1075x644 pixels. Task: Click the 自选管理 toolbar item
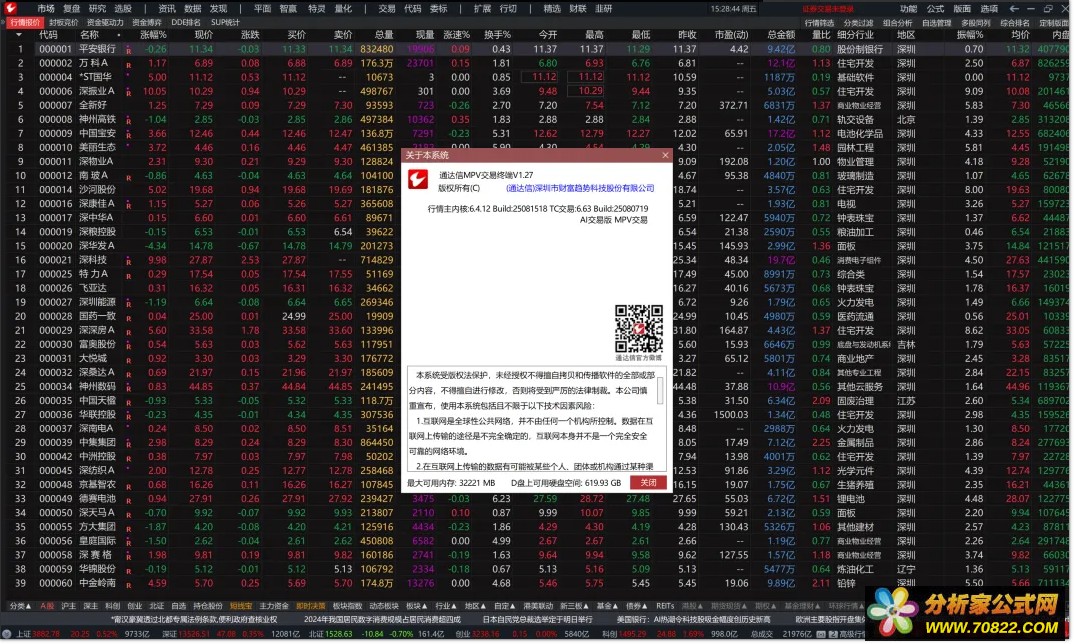pyautogui.click(x=937, y=23)
